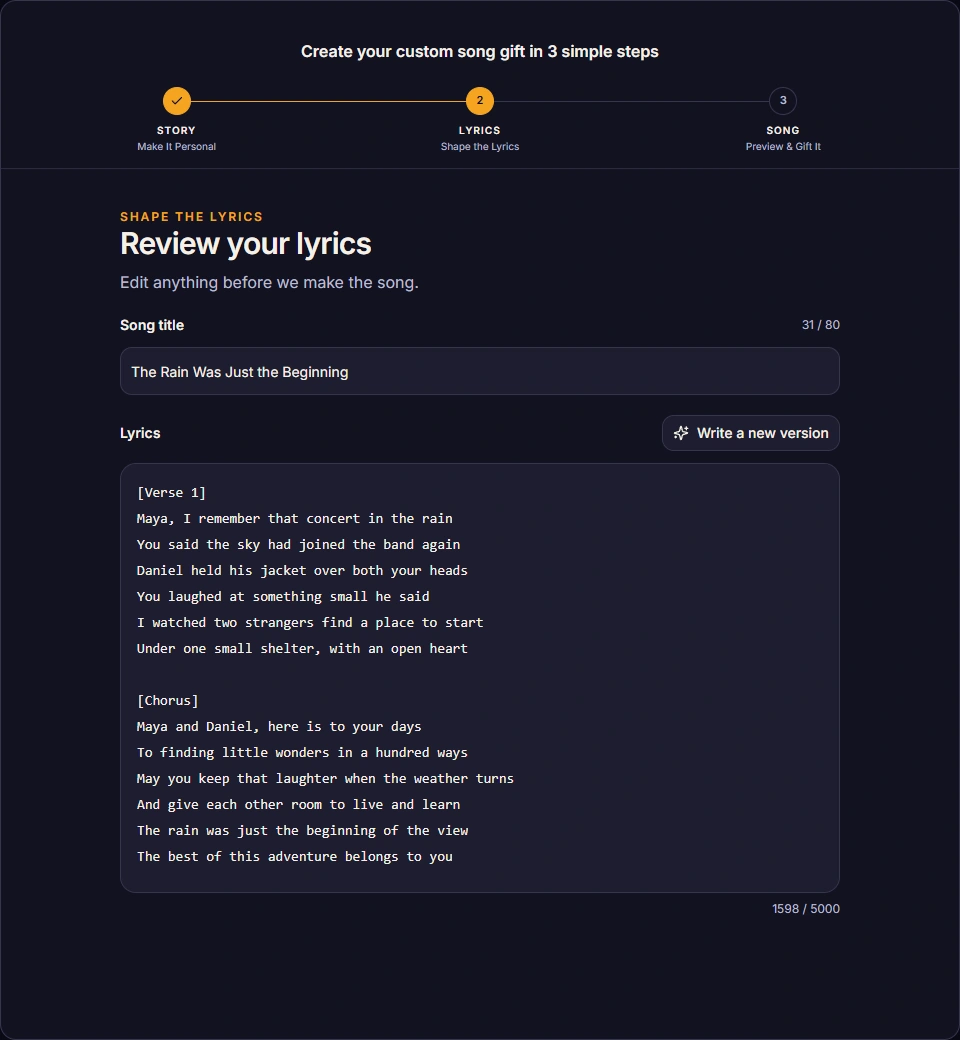The image size is (960, 1040).
Task: Click the line 'The best of this adventure belongs to you'
Action: [x=295, y=856]
